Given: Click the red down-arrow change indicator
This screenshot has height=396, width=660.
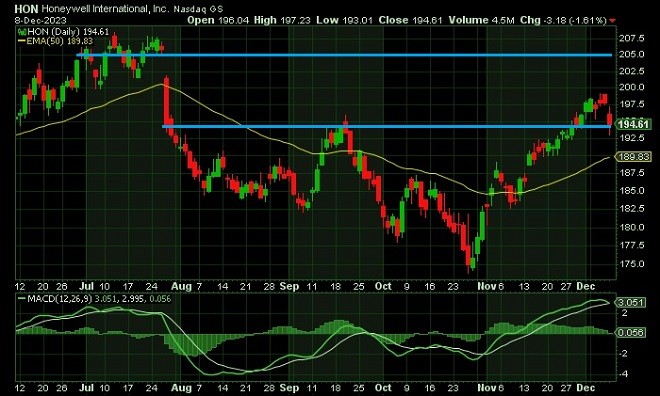Looking at the screenshot, I should pyautogui.click(x=612, y=20).
